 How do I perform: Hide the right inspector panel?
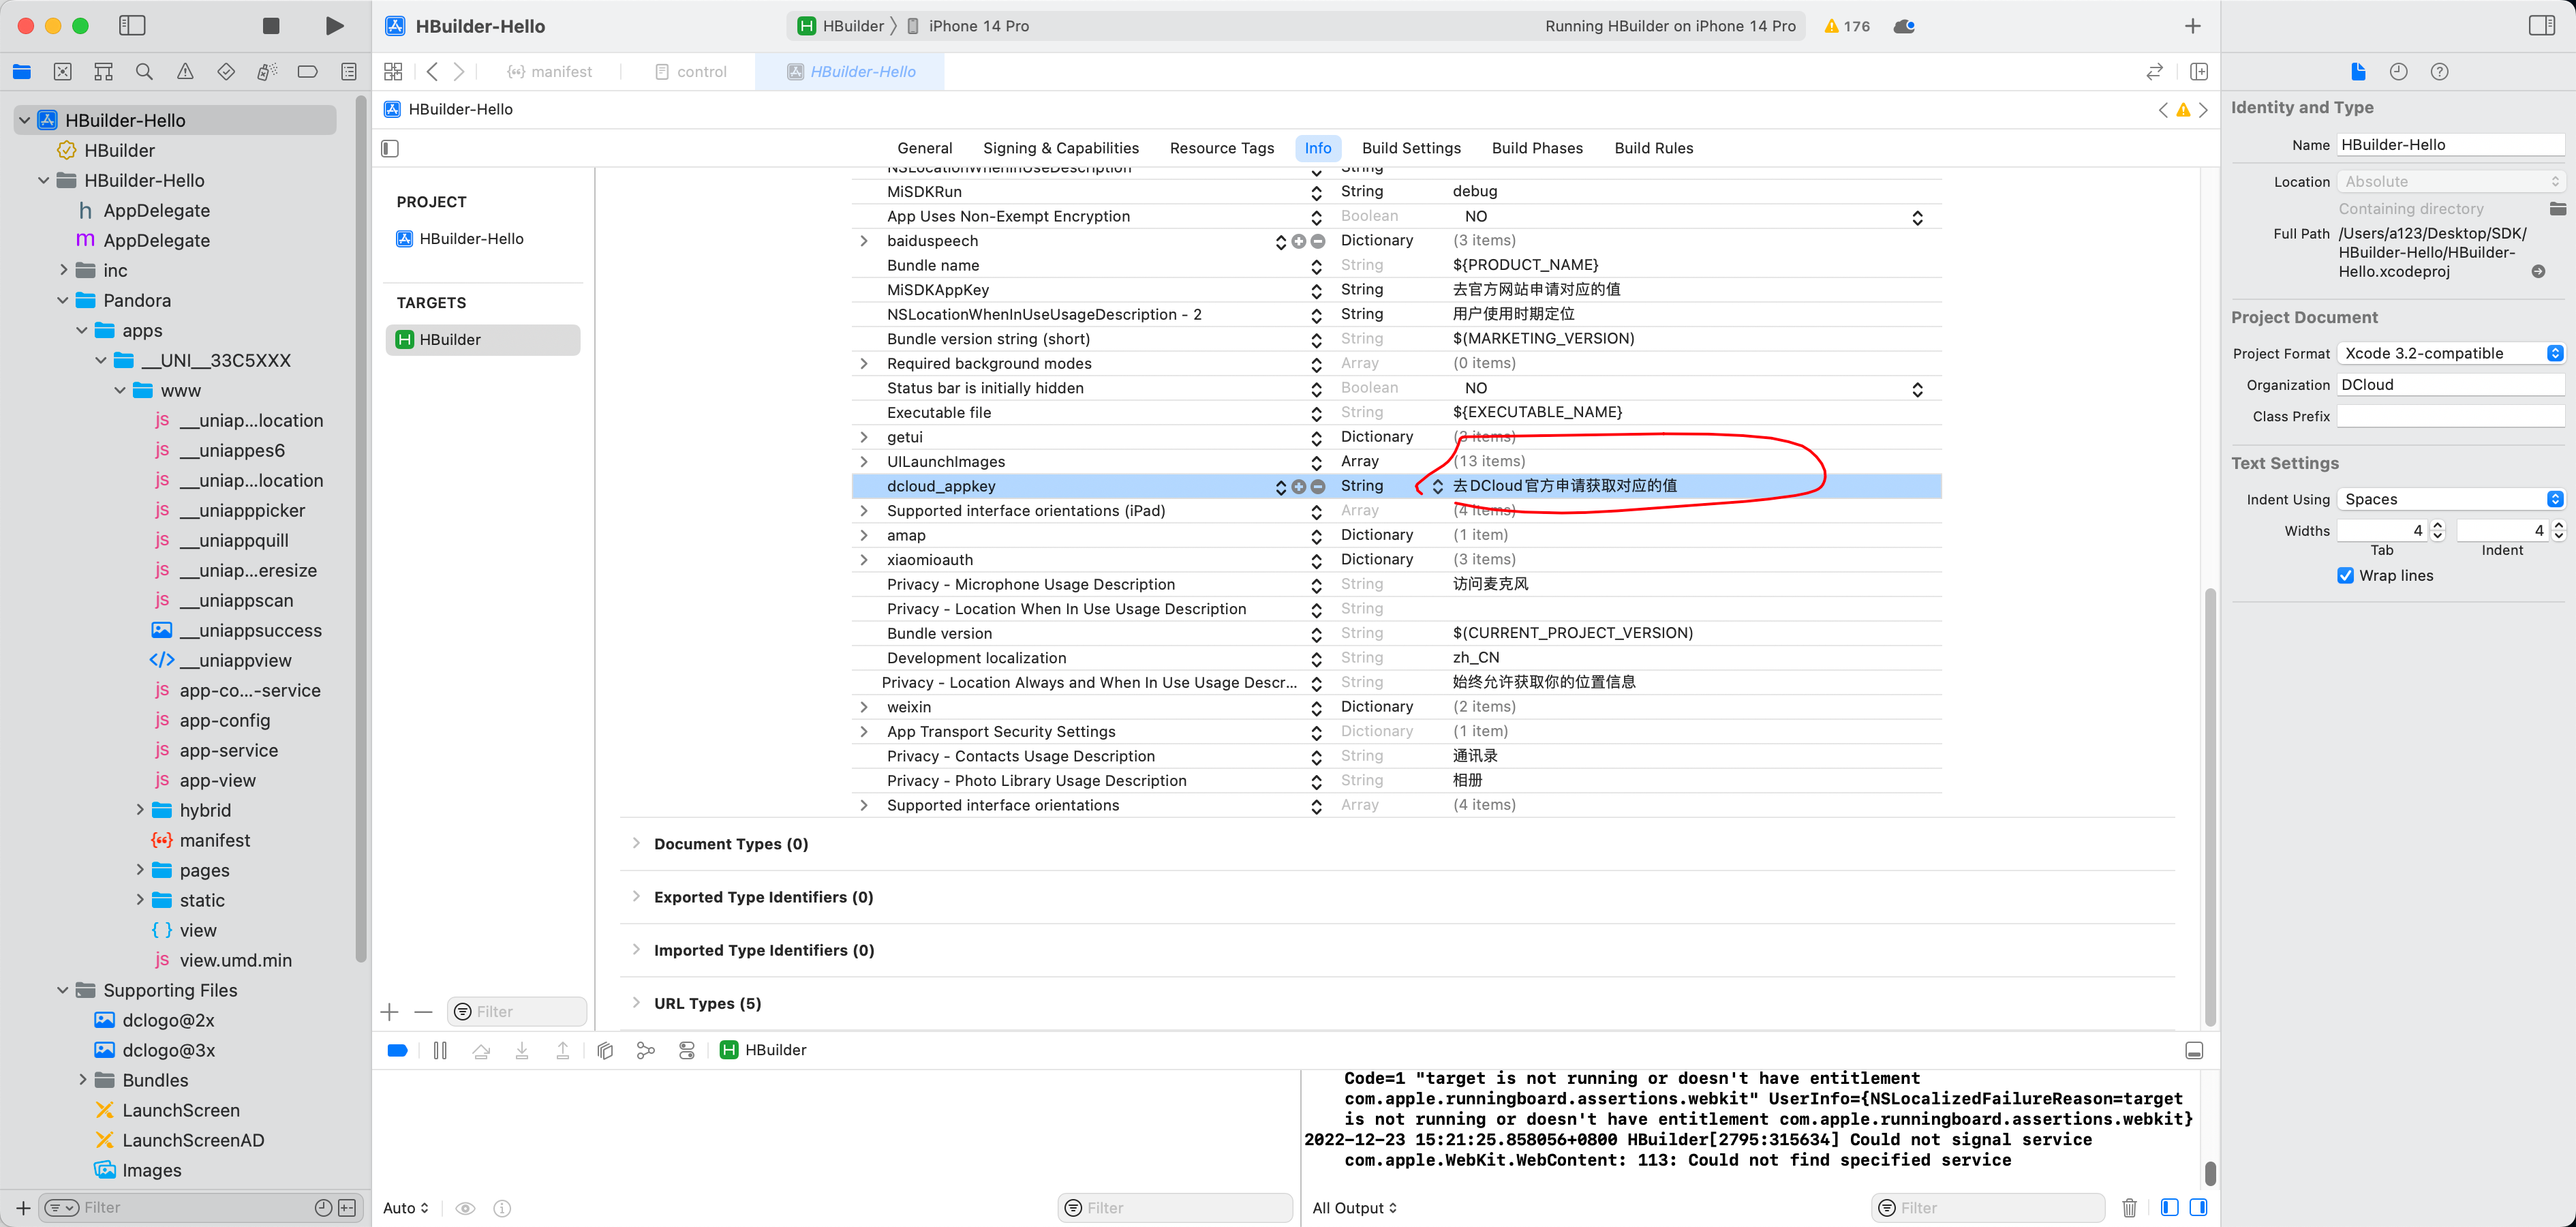click(x=2541, y=26)
